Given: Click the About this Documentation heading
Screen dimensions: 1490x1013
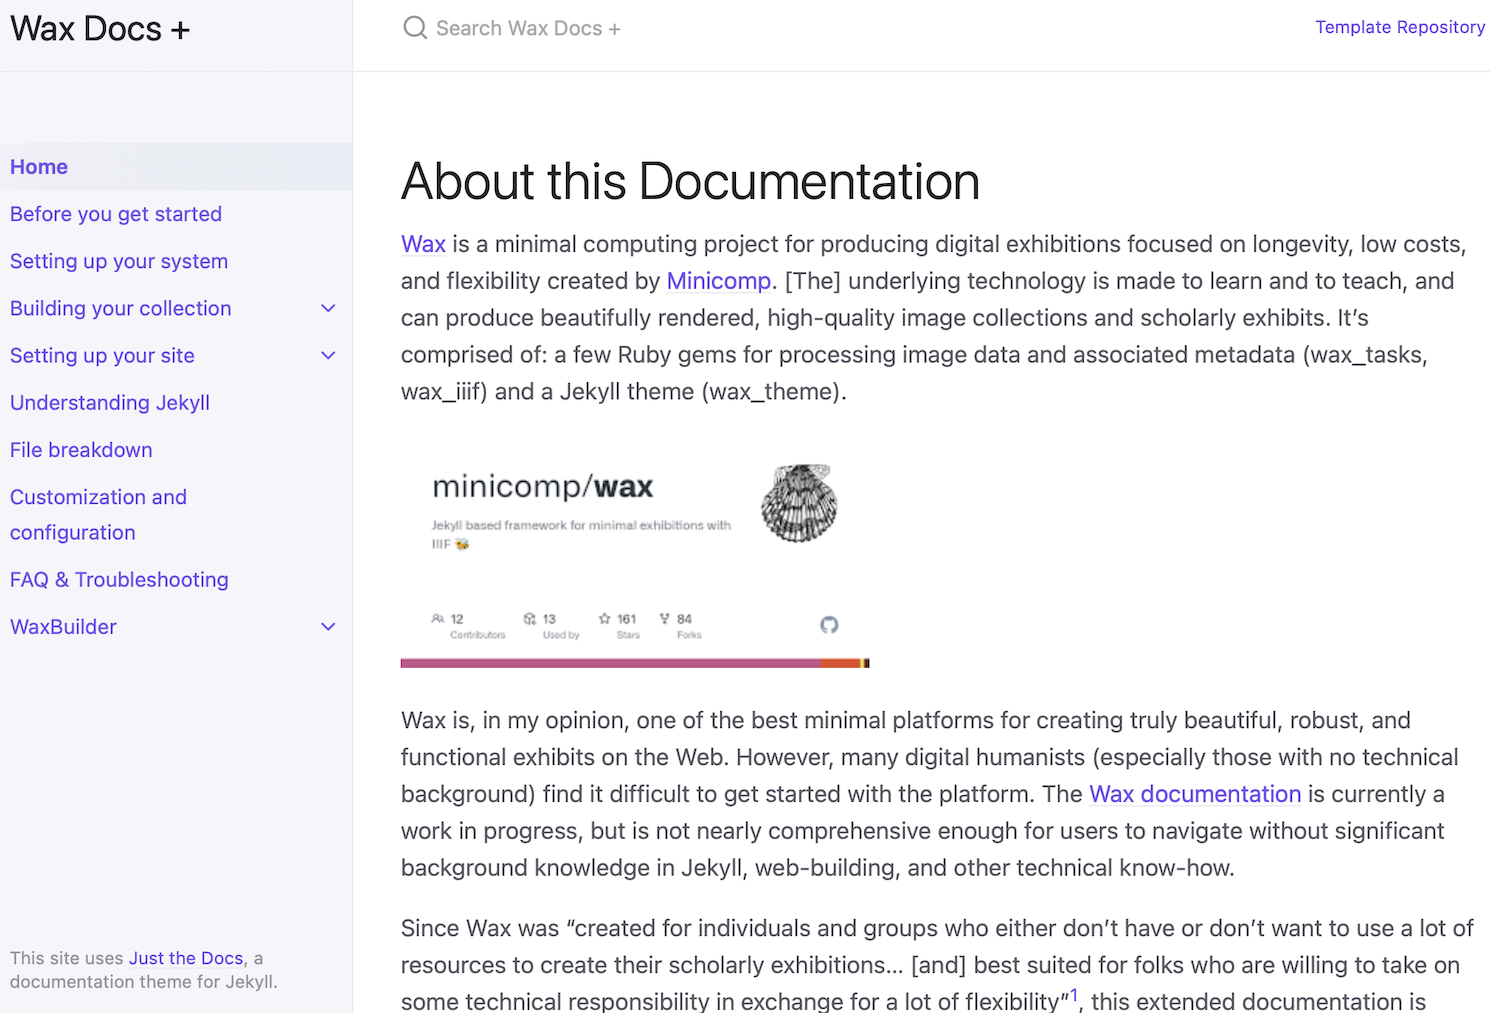Looking at the screenshot, I should click(690, 181).
